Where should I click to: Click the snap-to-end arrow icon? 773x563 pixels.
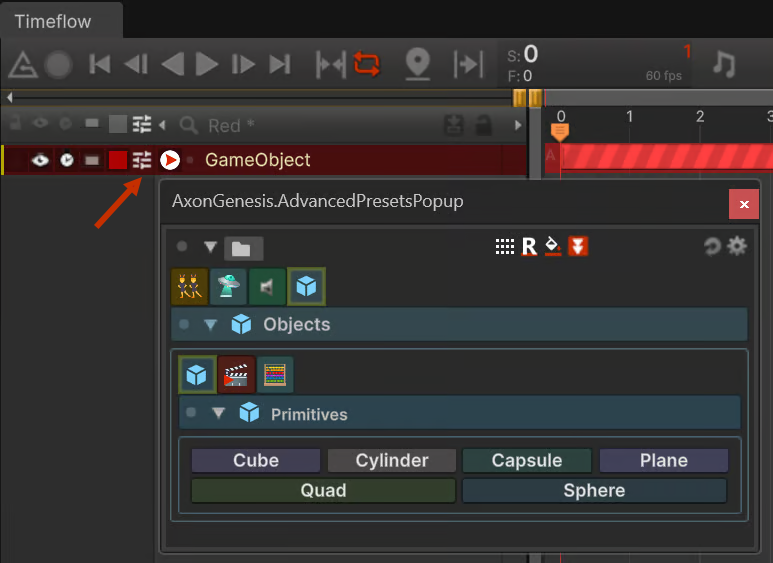point(468,64)
